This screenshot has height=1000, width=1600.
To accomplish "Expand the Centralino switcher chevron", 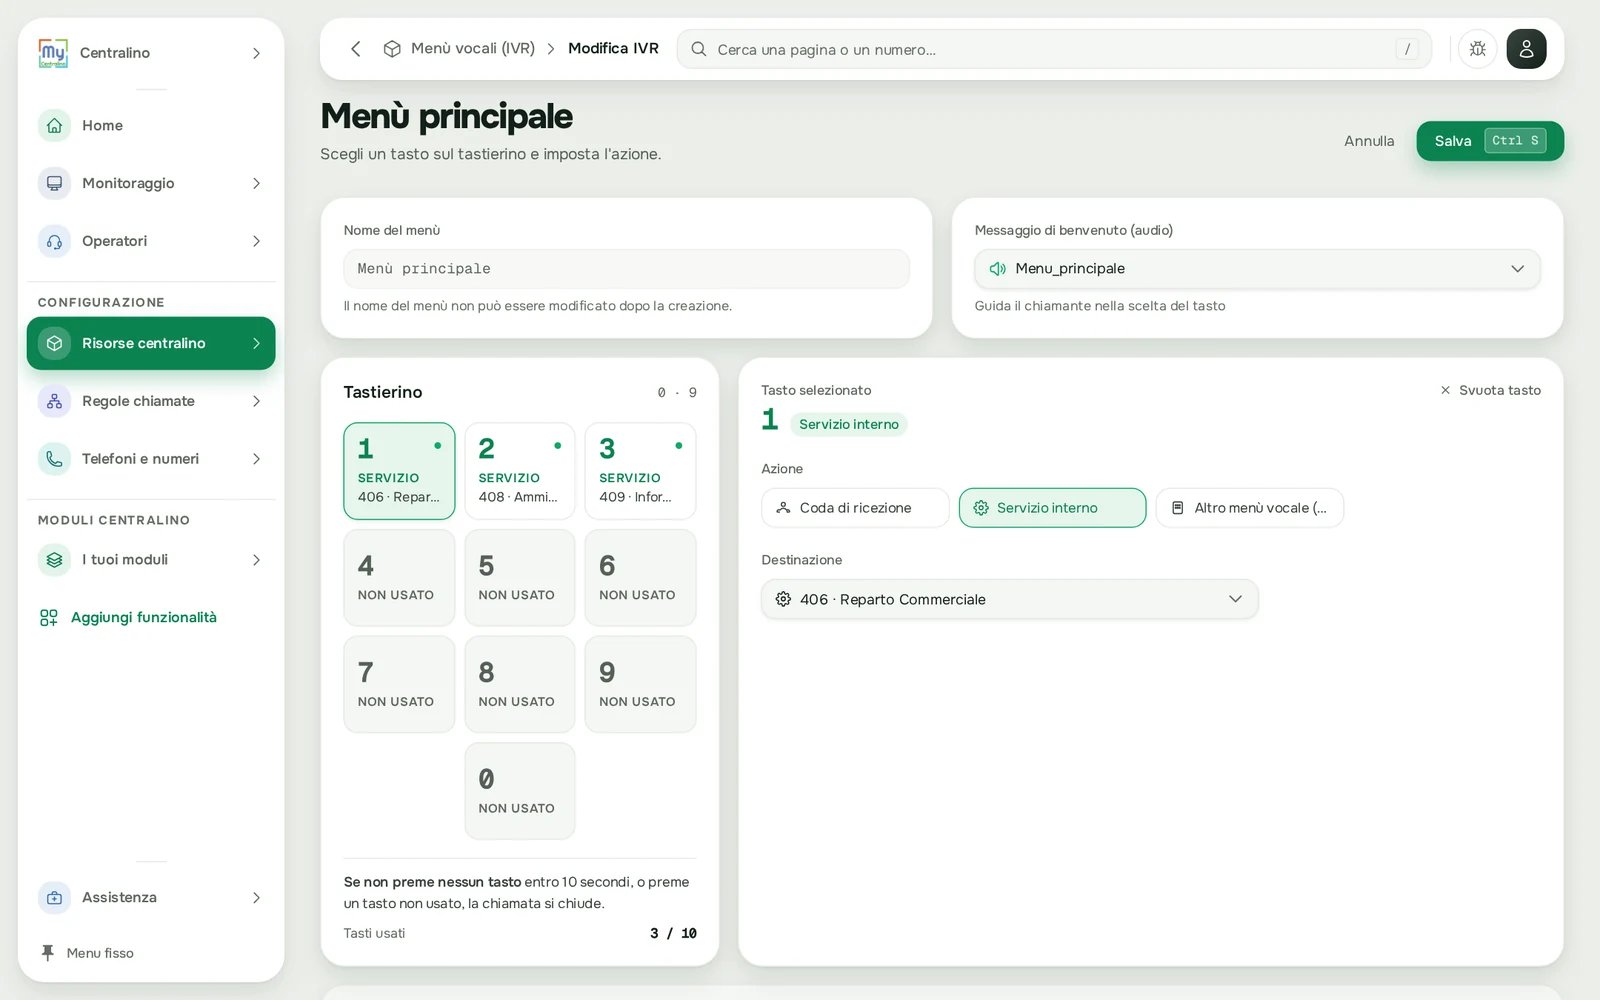I will (x=256, y=53).
